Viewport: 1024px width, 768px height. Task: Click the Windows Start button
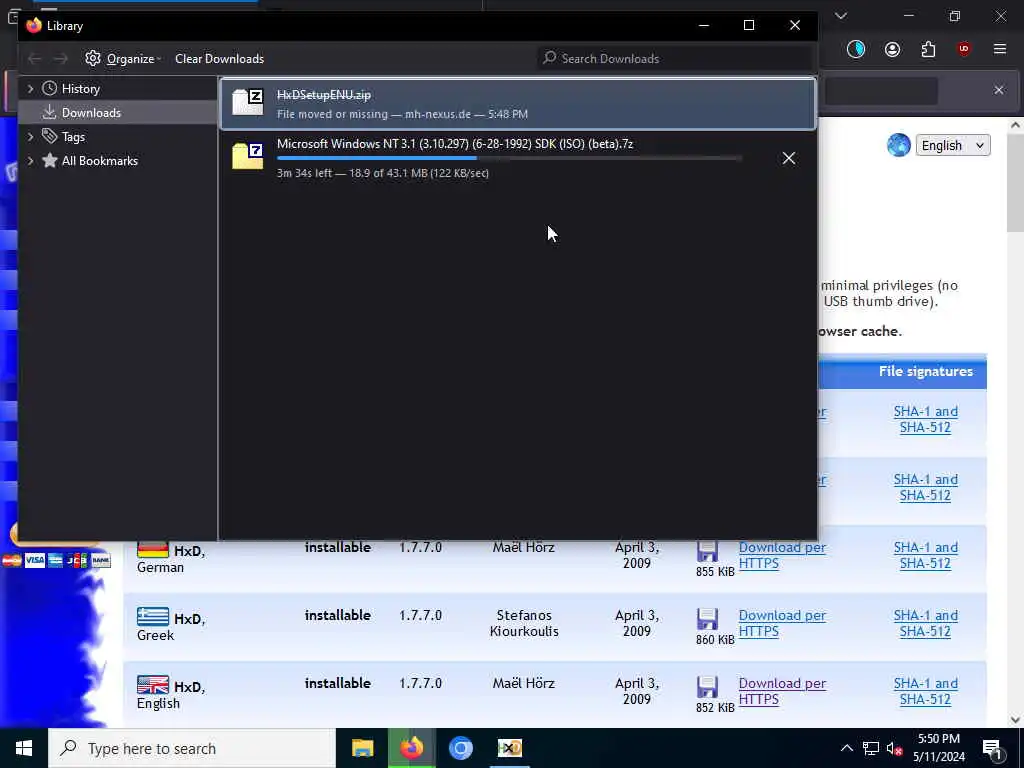[x=24, y=748]
